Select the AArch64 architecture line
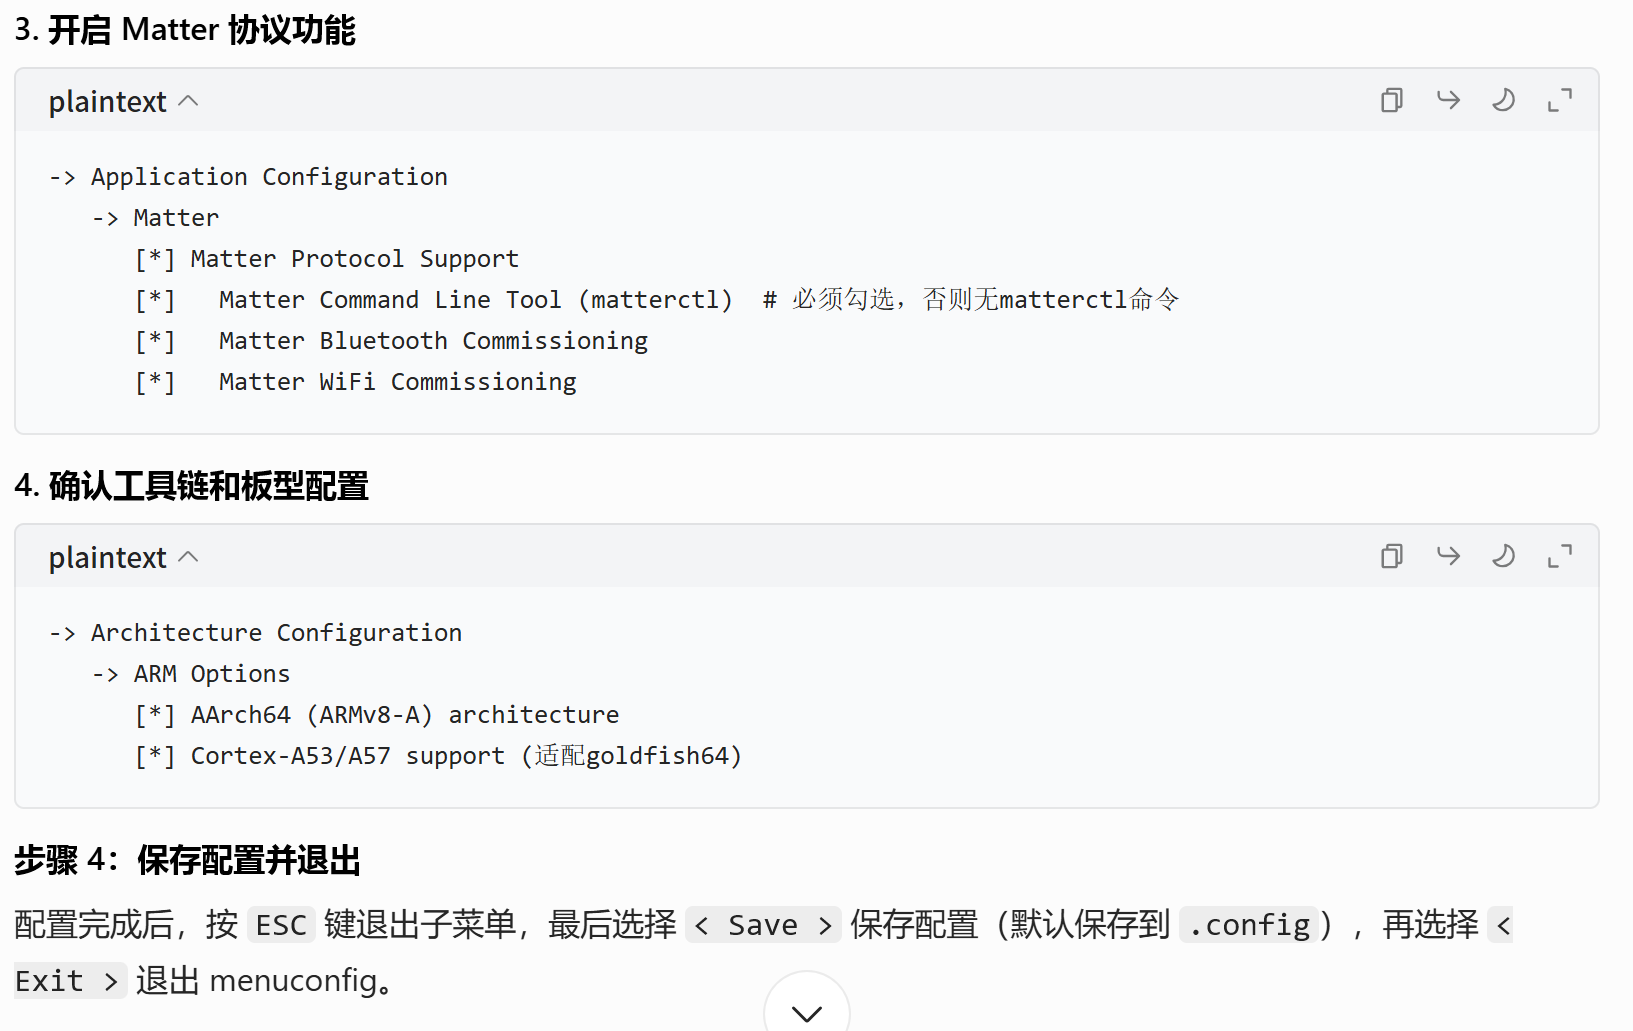This screenshot has width=1633, height=1031. 376,714
